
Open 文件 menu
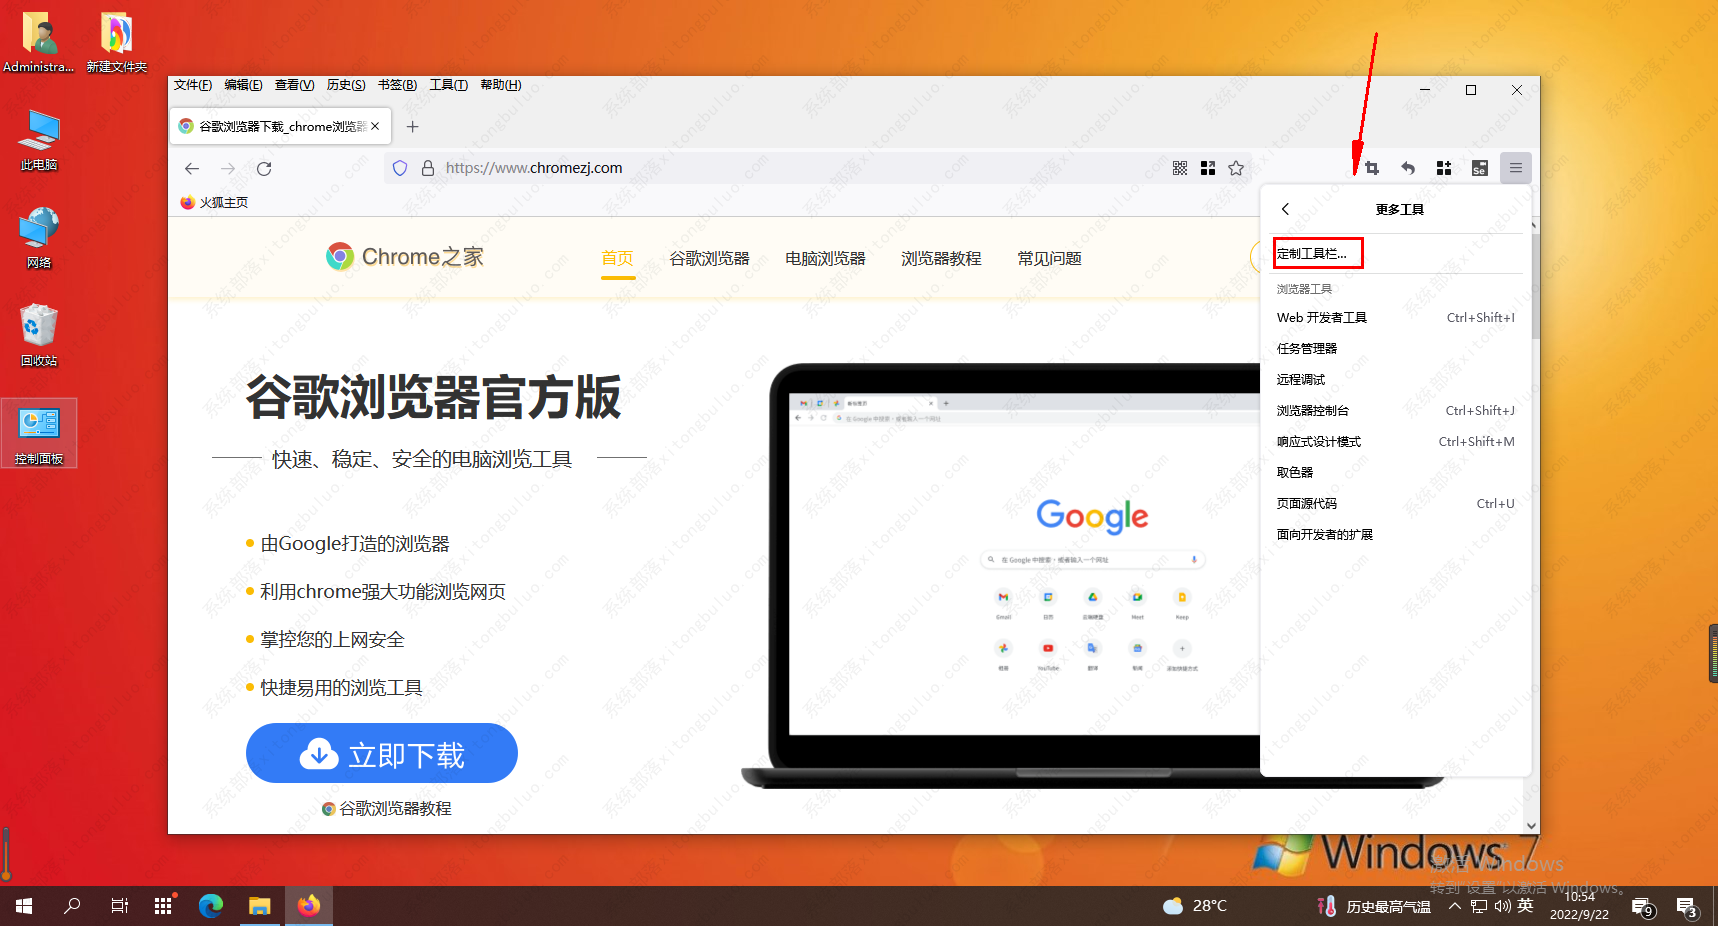click(x=193, y=85)
